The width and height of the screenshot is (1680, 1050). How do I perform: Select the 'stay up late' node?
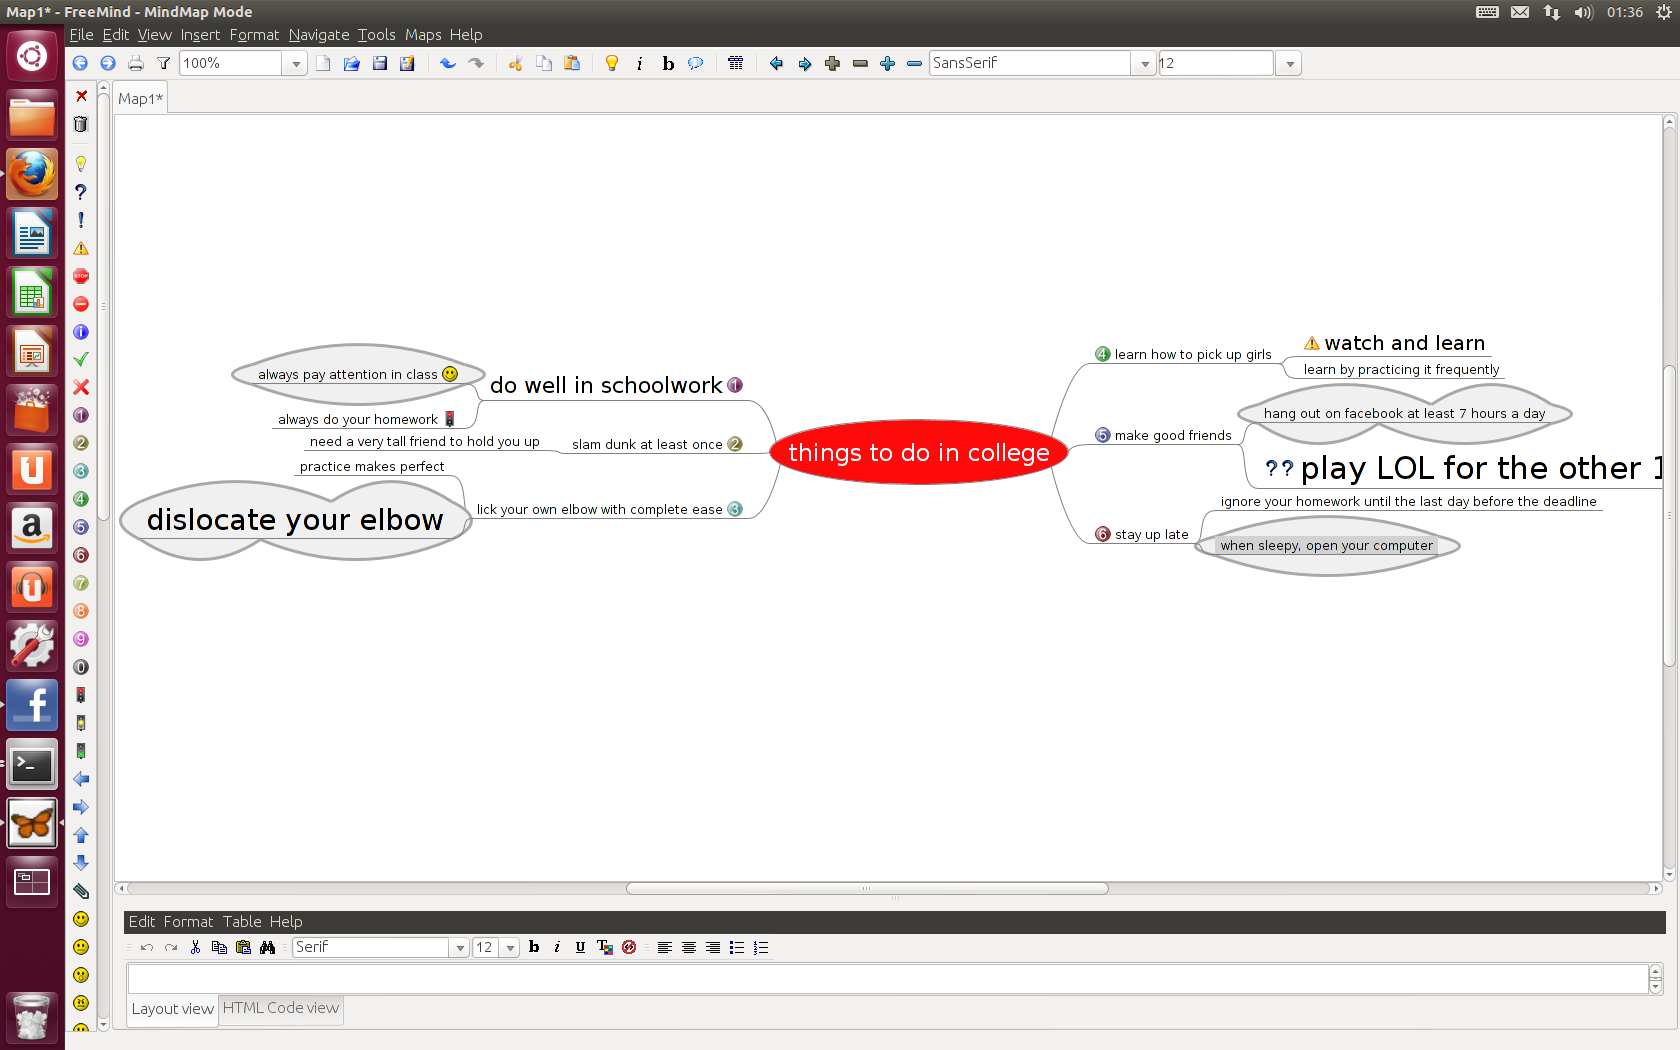pyautogui.click(x=1151, y=534)
